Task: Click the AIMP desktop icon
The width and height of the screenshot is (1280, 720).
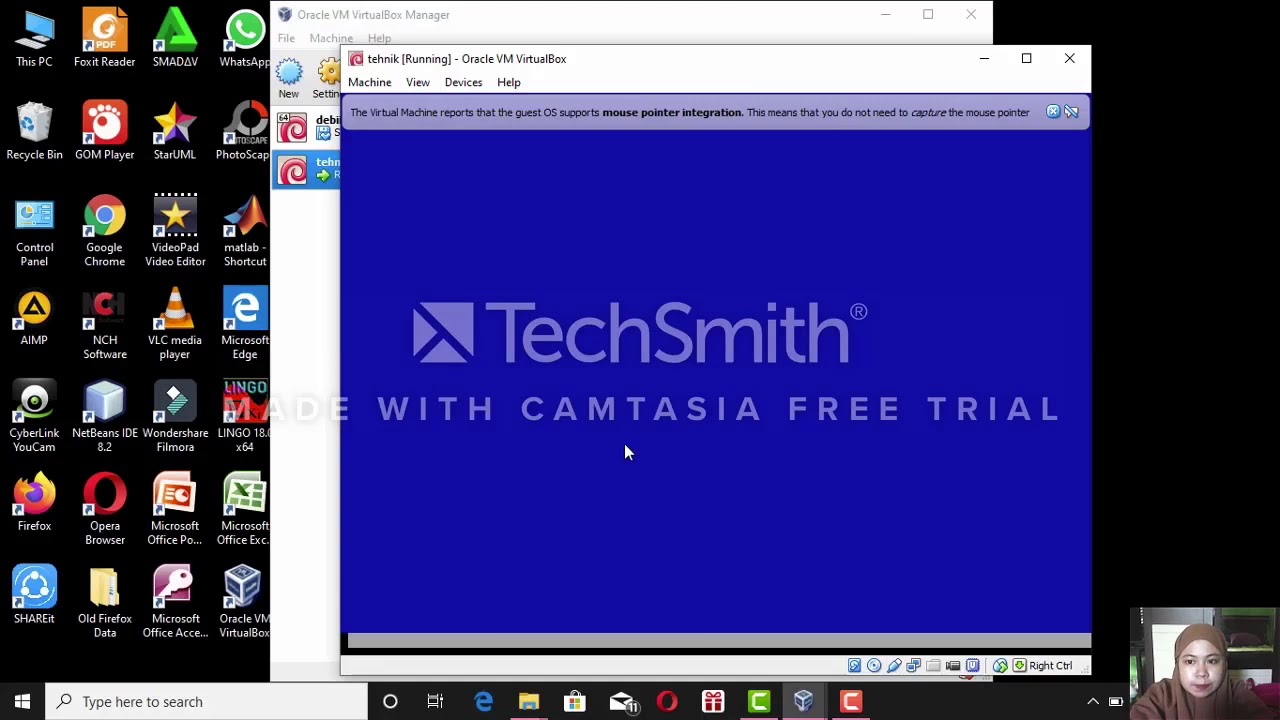Action: coord(34,317)
